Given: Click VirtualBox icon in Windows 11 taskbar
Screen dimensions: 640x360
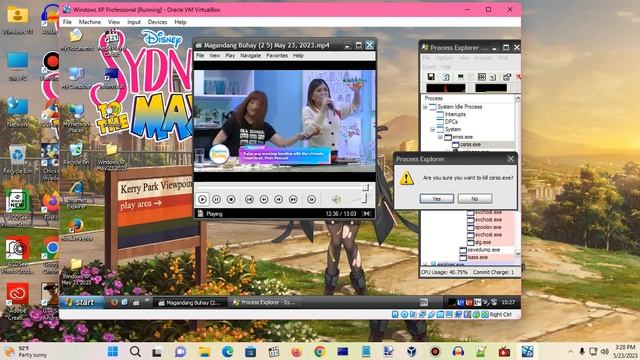Looking at the screenshot, I should [412, 351].
